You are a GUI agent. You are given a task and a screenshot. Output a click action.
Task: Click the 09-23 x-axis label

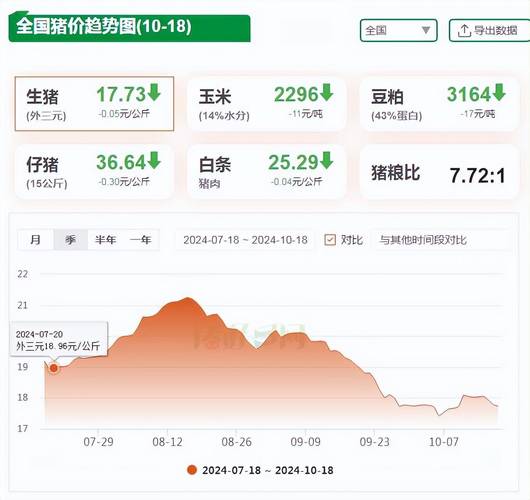pos(375,442)
